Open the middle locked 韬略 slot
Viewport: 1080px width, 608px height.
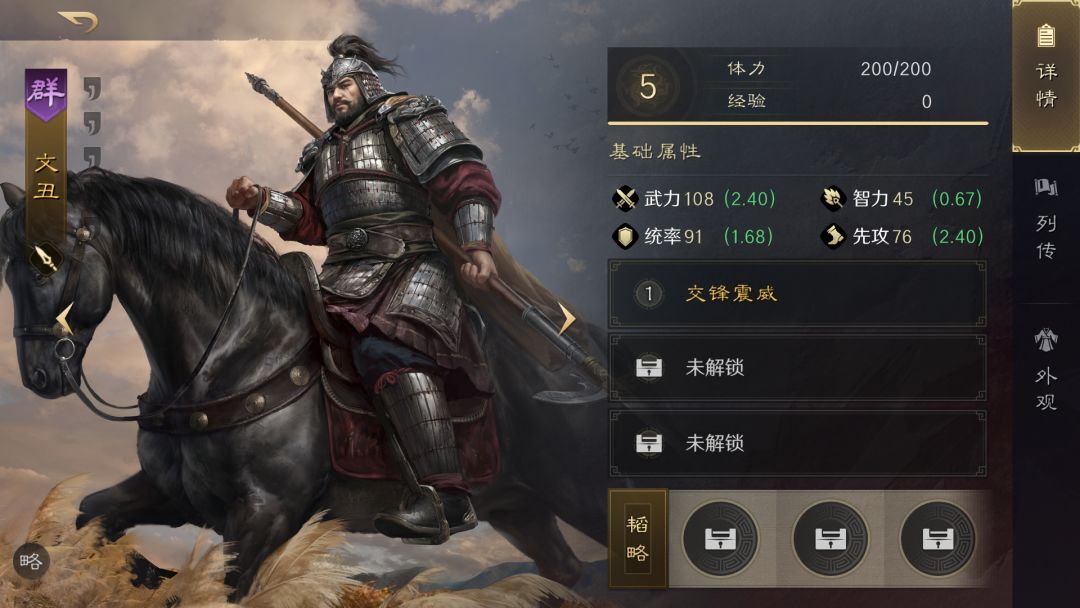(830, 538)
